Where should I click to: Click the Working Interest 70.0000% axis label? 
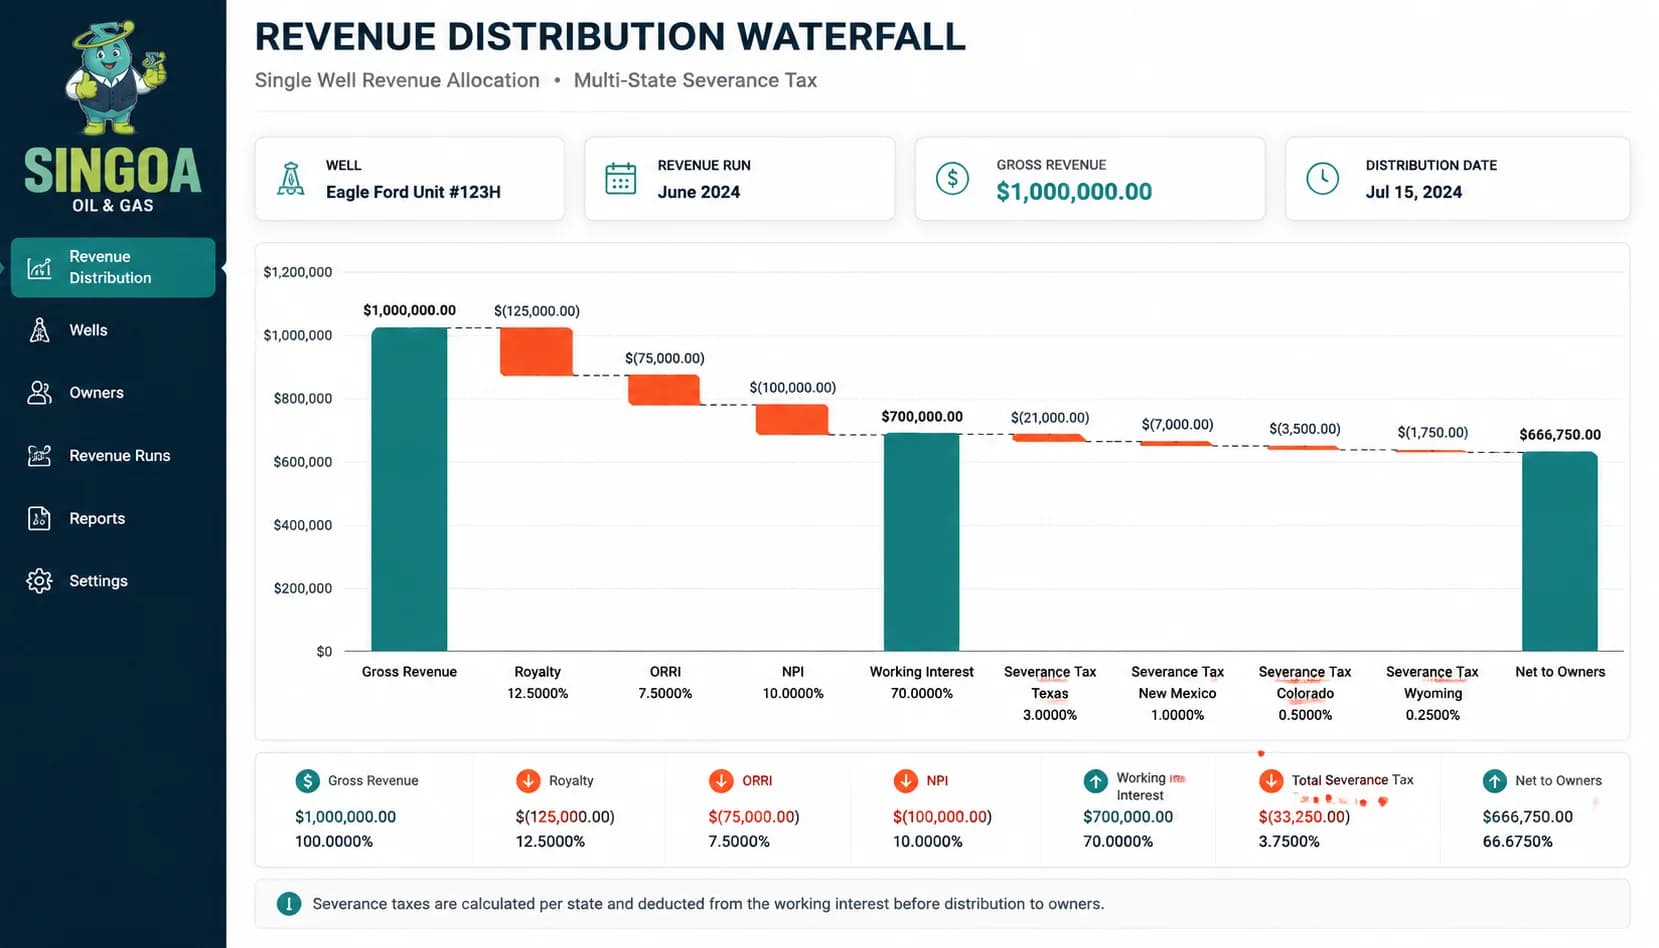(921, 683)
